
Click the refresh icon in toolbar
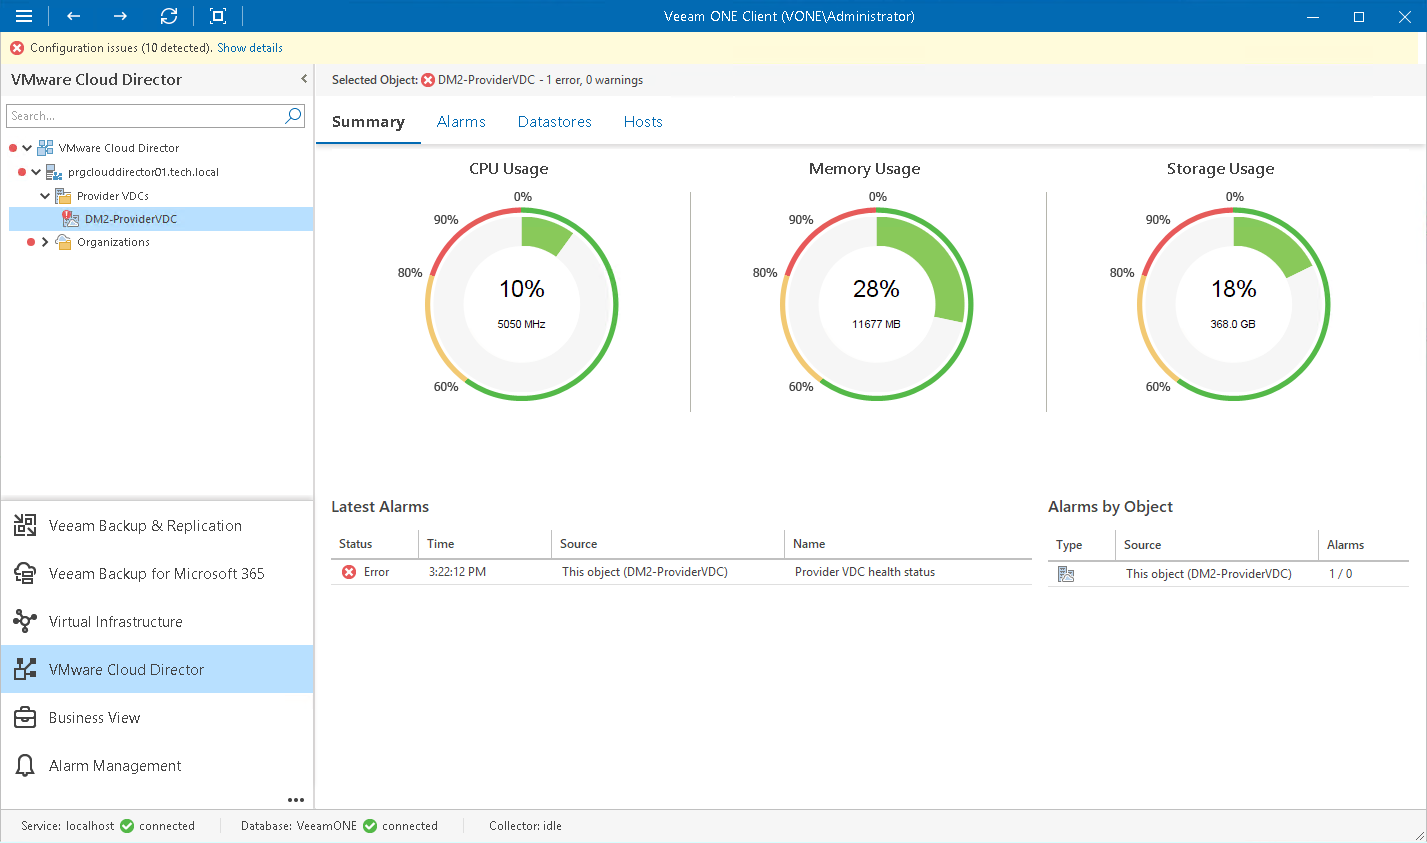click(169, 16)
